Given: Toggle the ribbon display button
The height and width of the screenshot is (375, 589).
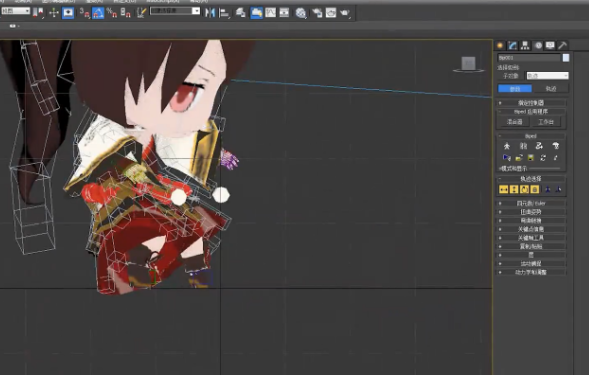Looking at the screenshot, I should [257, 13].
